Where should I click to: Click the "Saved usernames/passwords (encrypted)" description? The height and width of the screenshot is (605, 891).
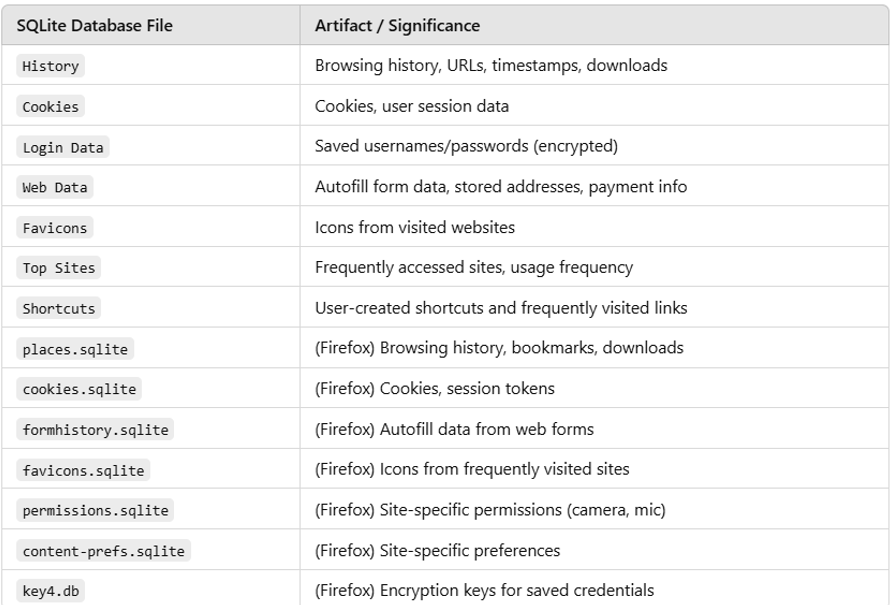click(x=466, y=147)
